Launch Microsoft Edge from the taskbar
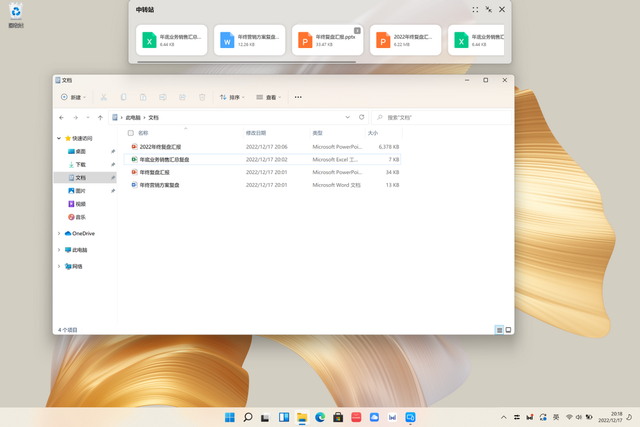Viewport: 640px width, 427px height. 320,417
